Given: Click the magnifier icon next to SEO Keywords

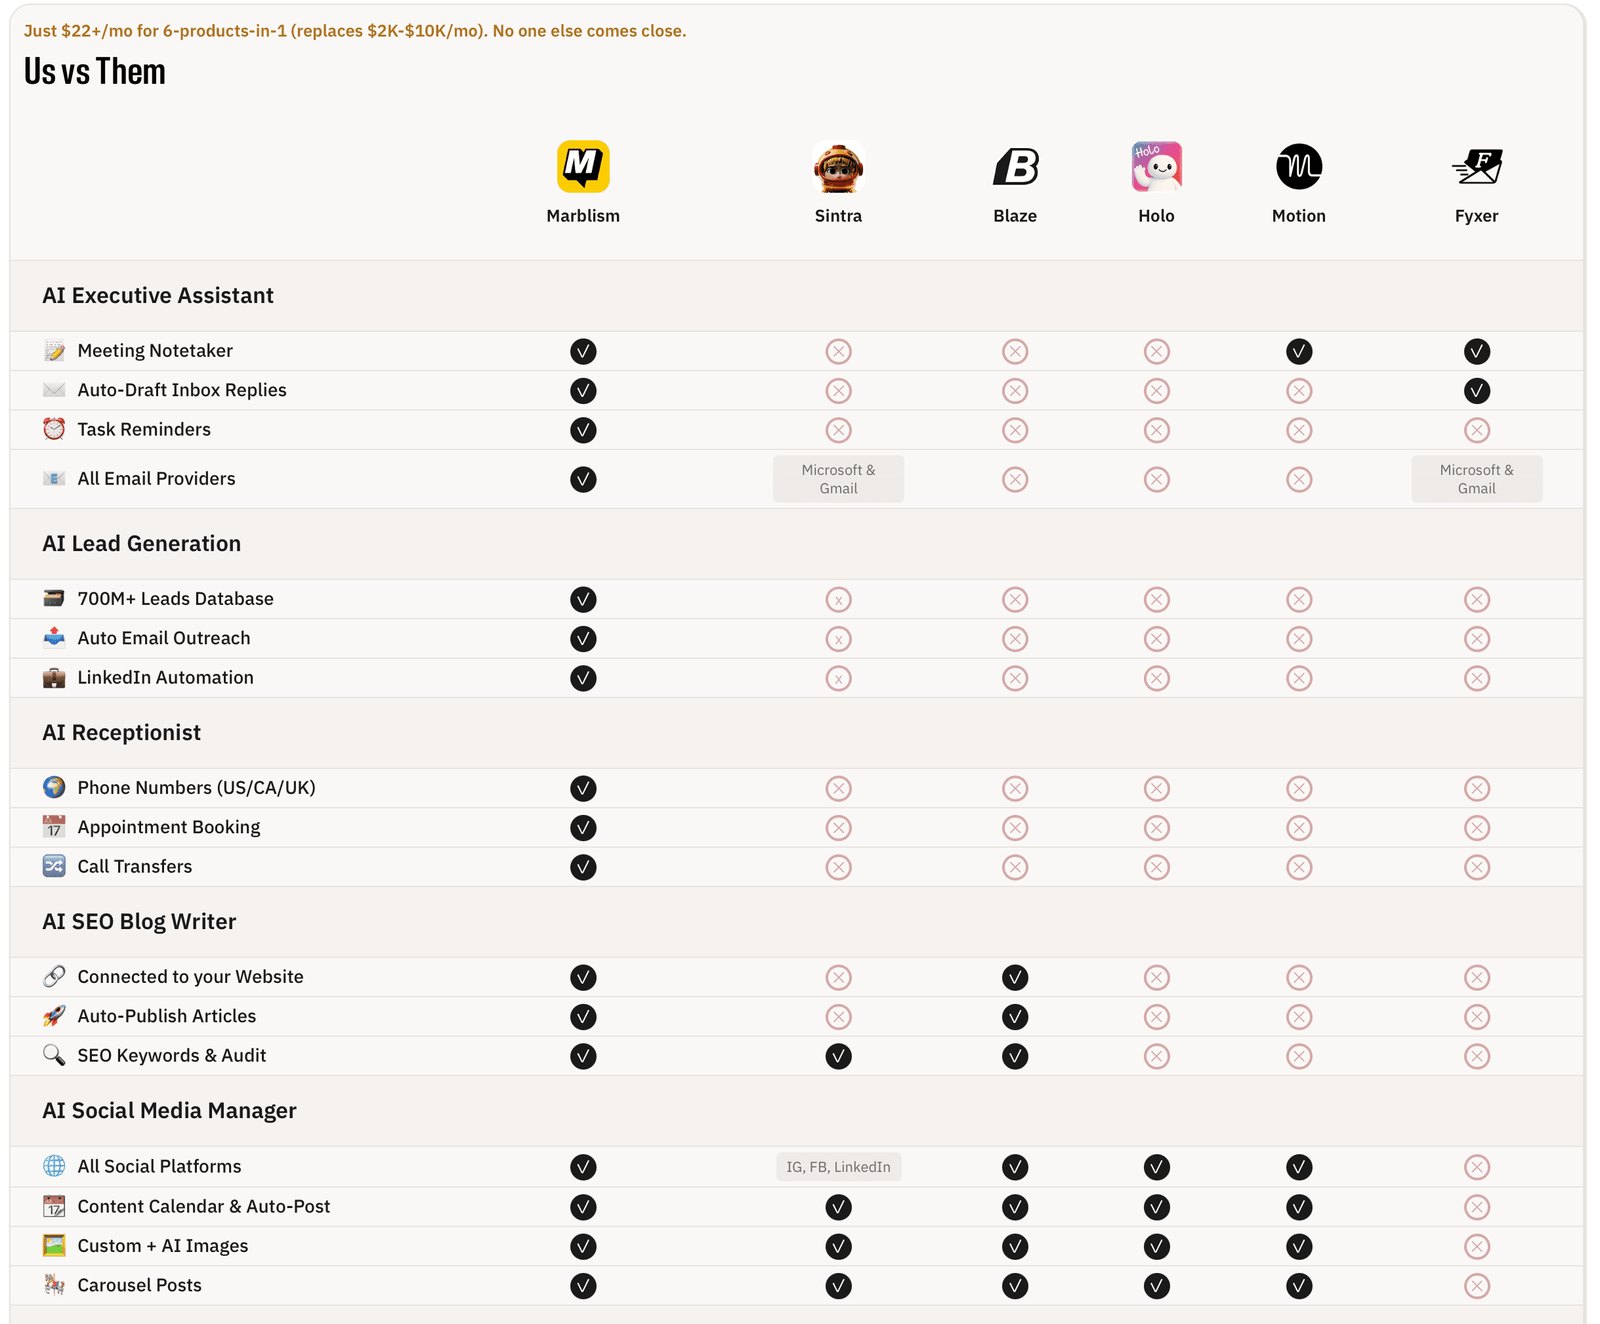Looking at the screenshot, I should (54, 1055).
